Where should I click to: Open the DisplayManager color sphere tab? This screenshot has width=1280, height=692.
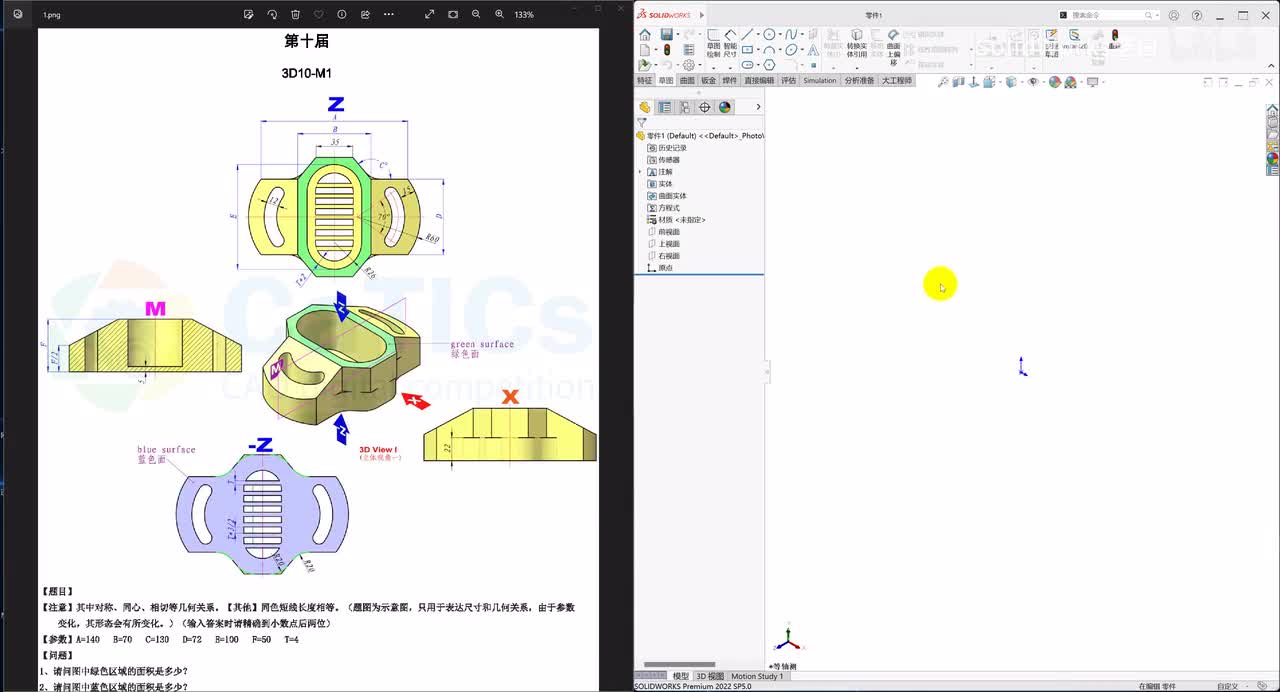tap(725, 107)
